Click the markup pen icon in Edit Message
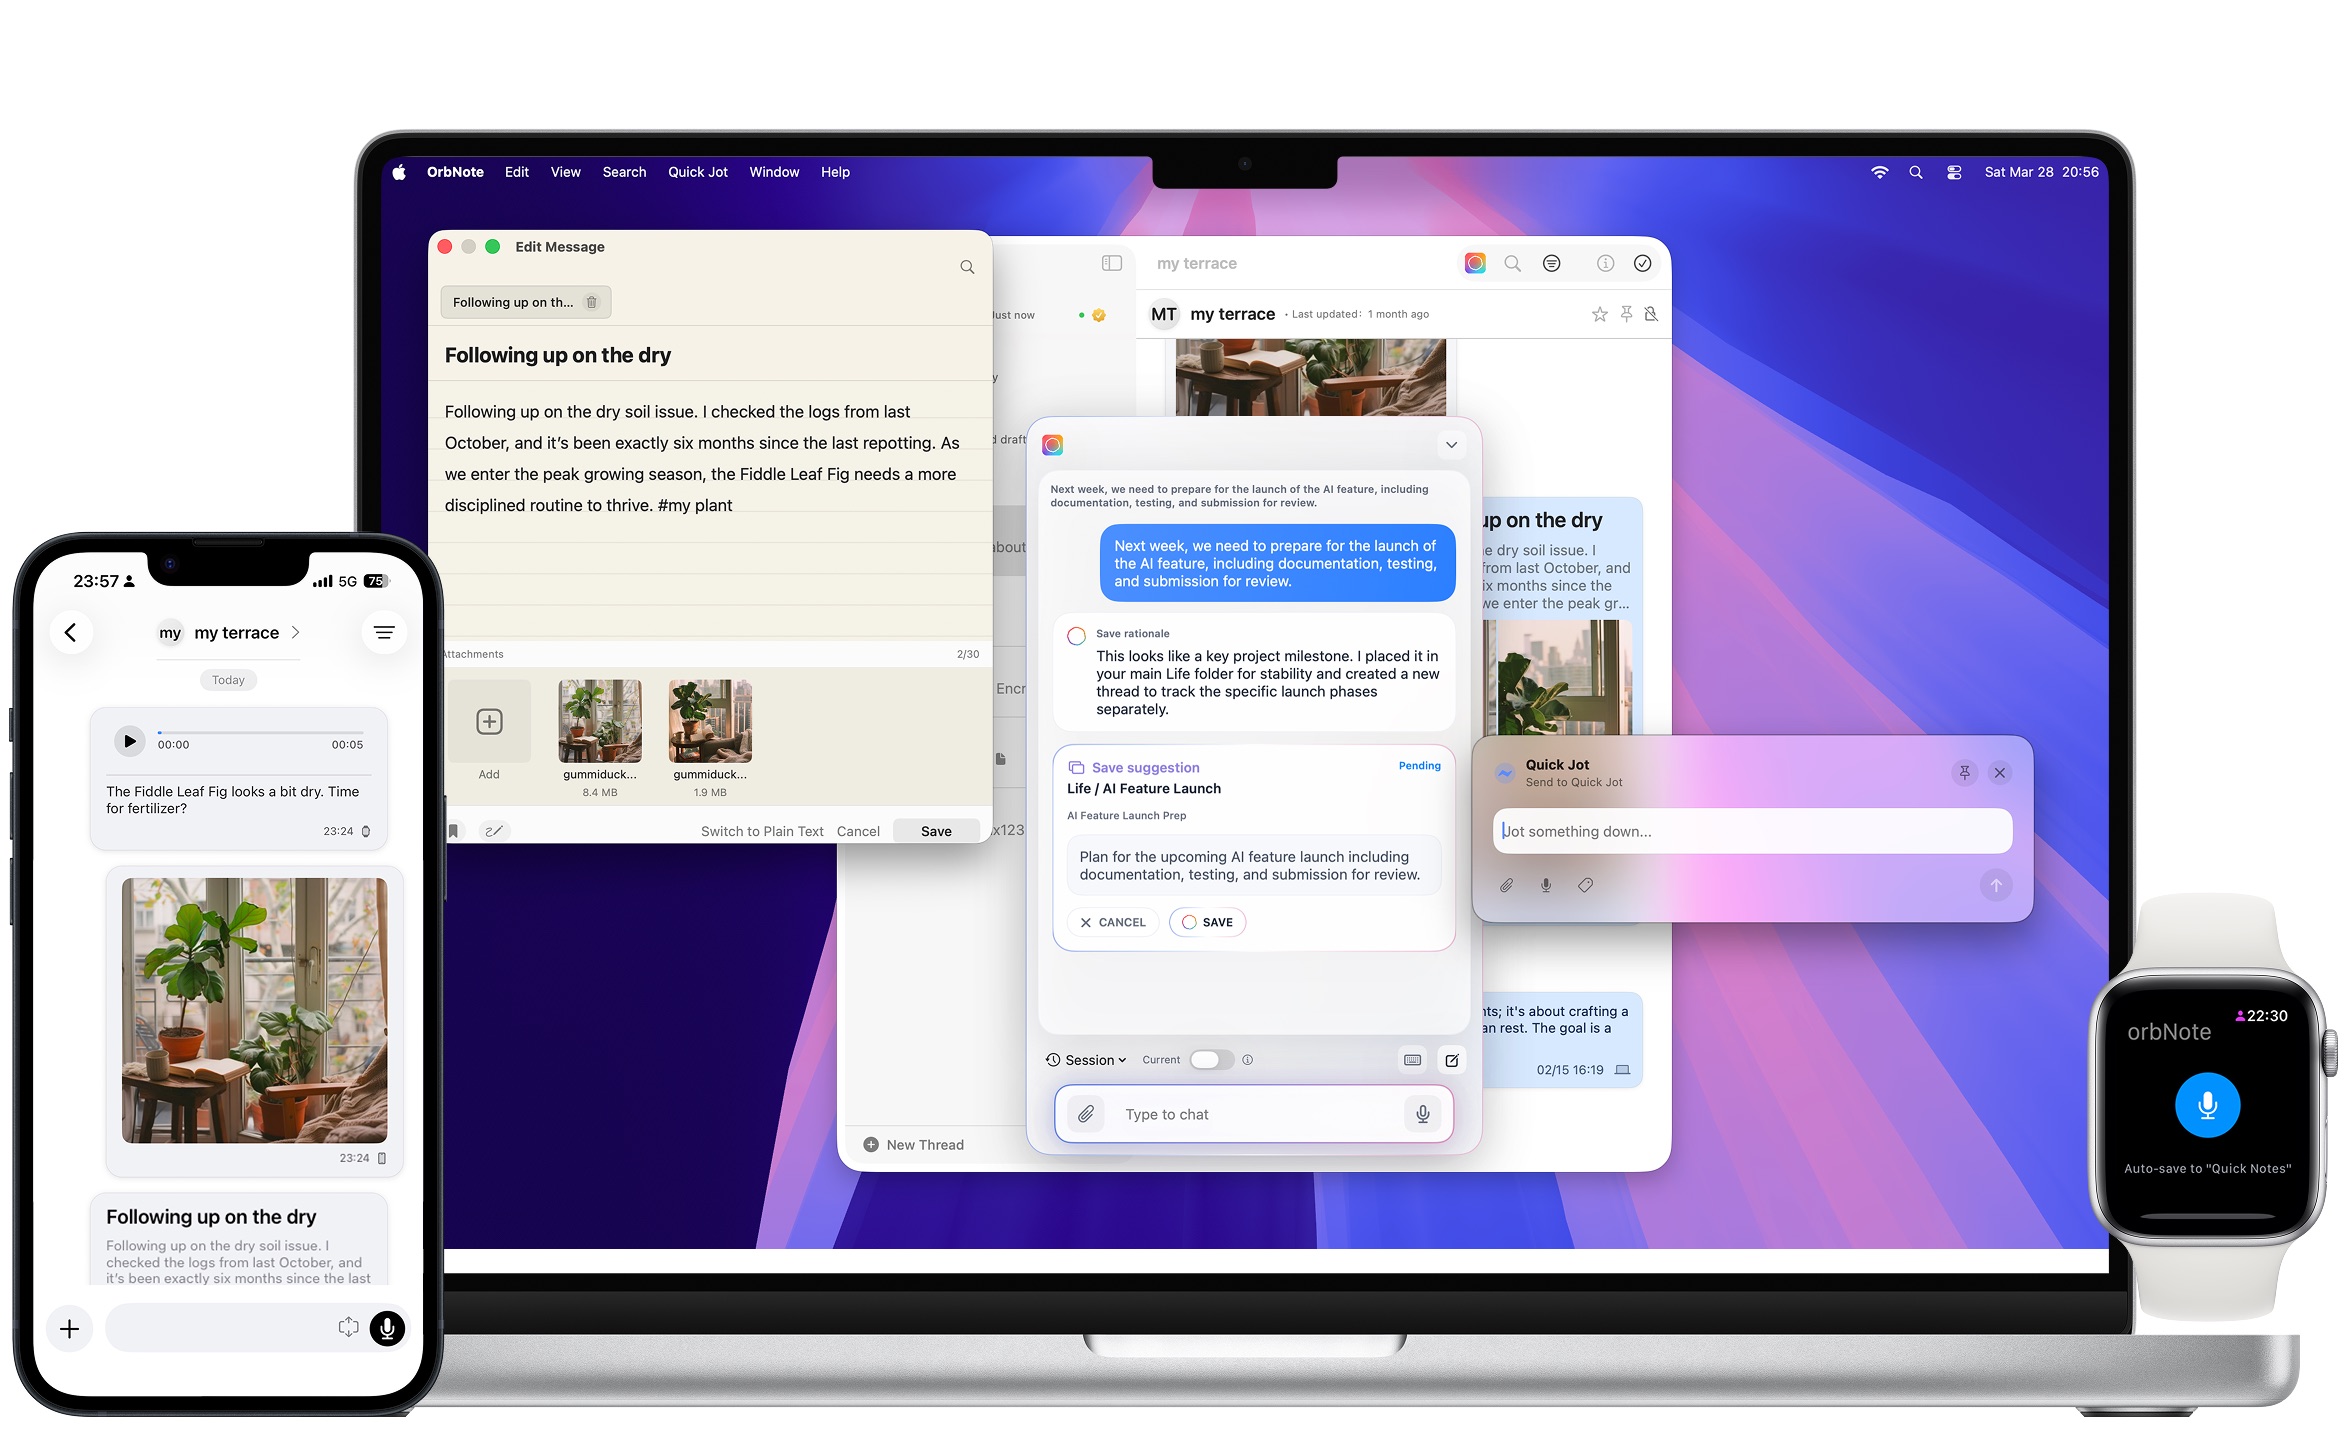The height and width of the screenshot is (1430, 2345). point(494,831)
